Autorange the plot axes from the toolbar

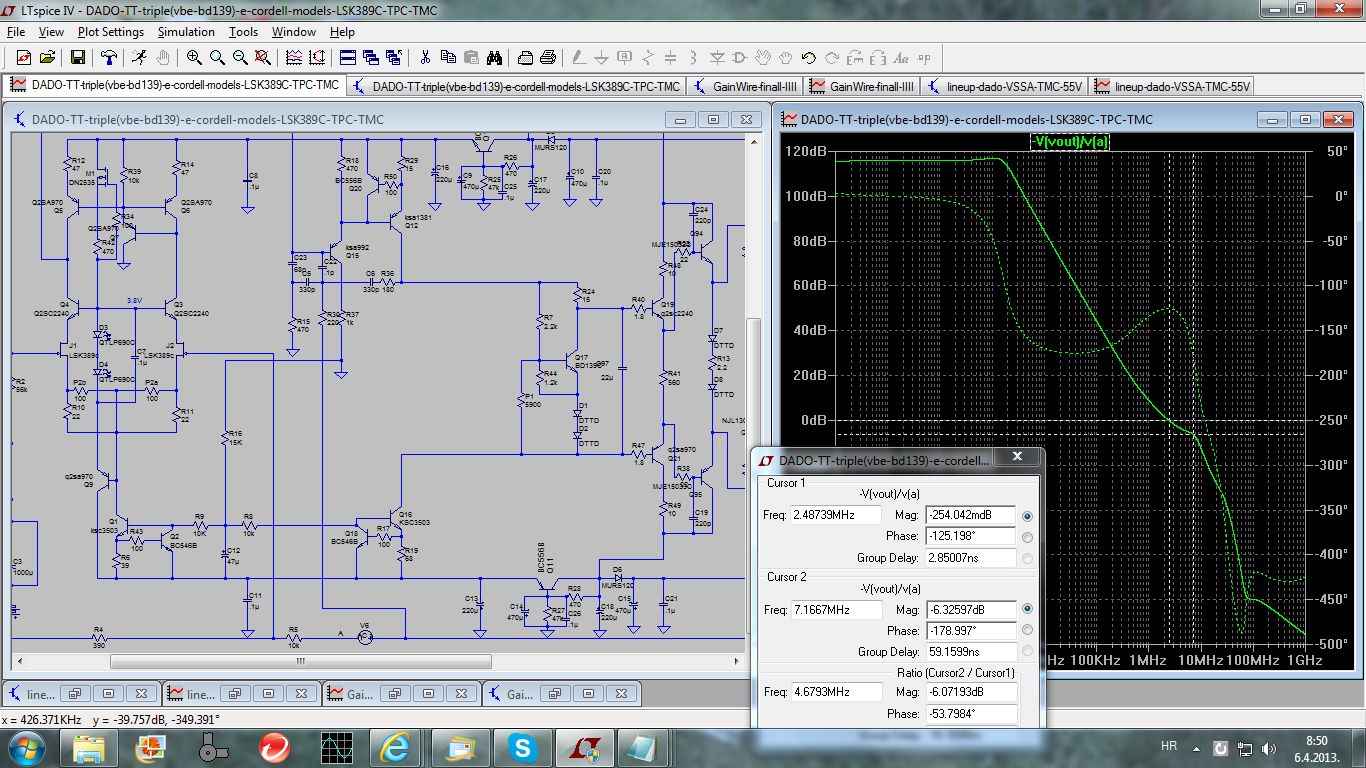click(x=316, y=57)
